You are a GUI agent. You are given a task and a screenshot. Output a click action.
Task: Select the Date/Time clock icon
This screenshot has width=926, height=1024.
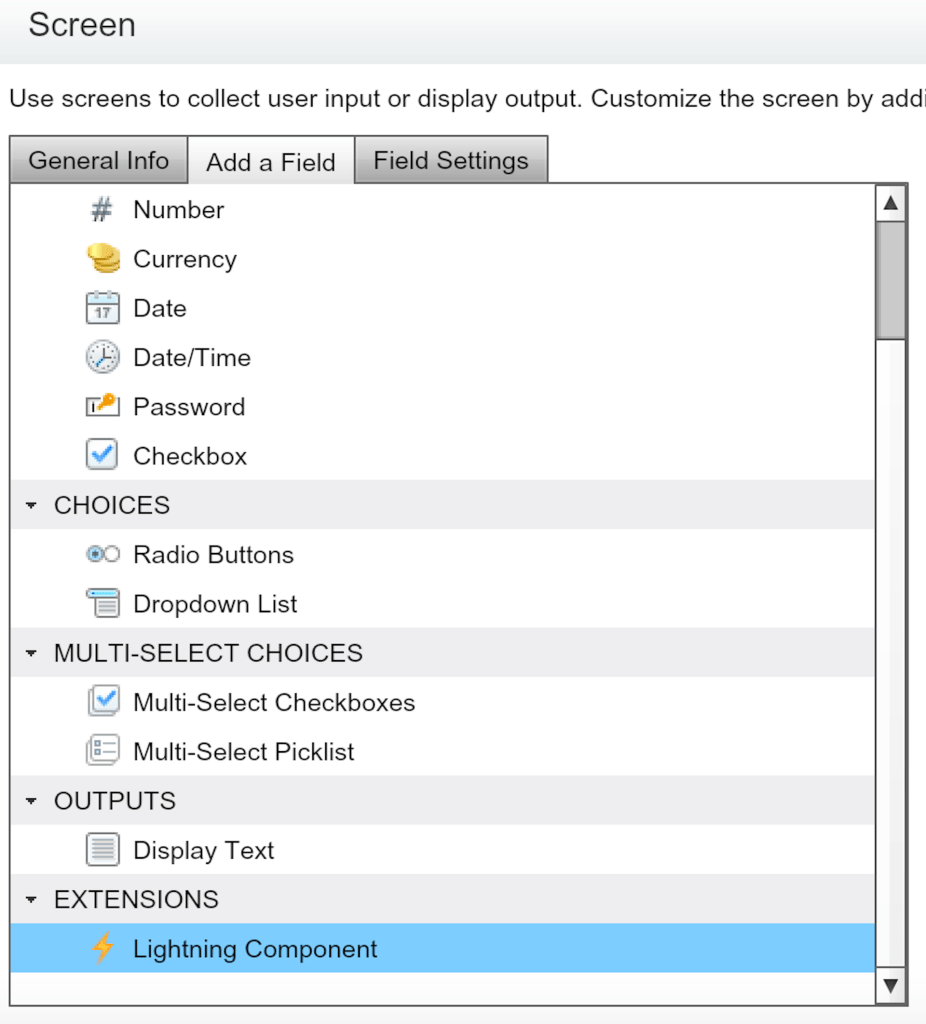[102, 357]
